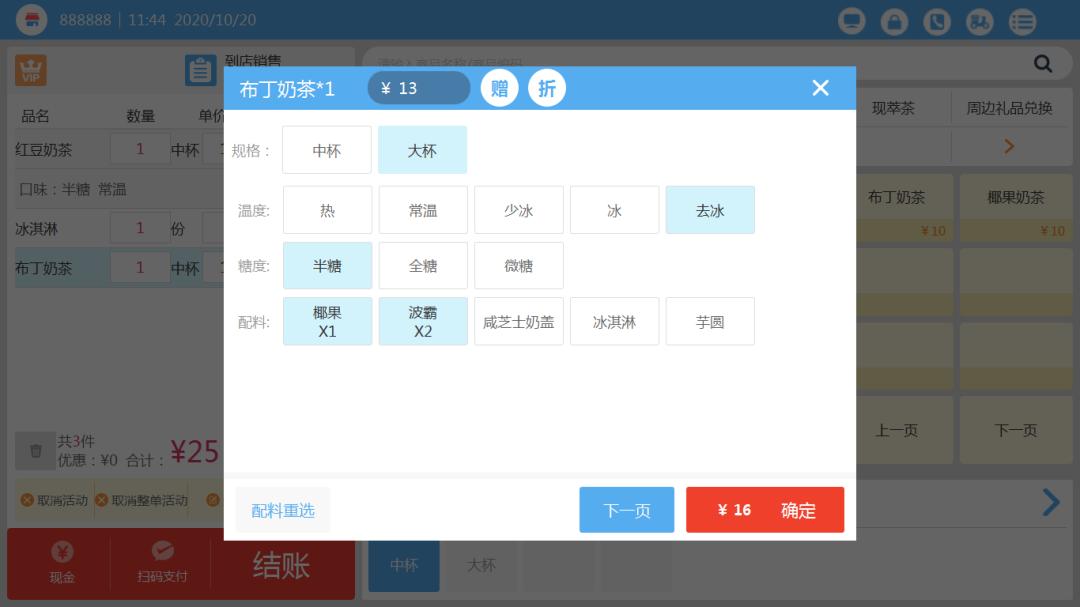Add 芋圆 topping
The height and width of the screenshot is (607, 1080).
click(710, 321)
